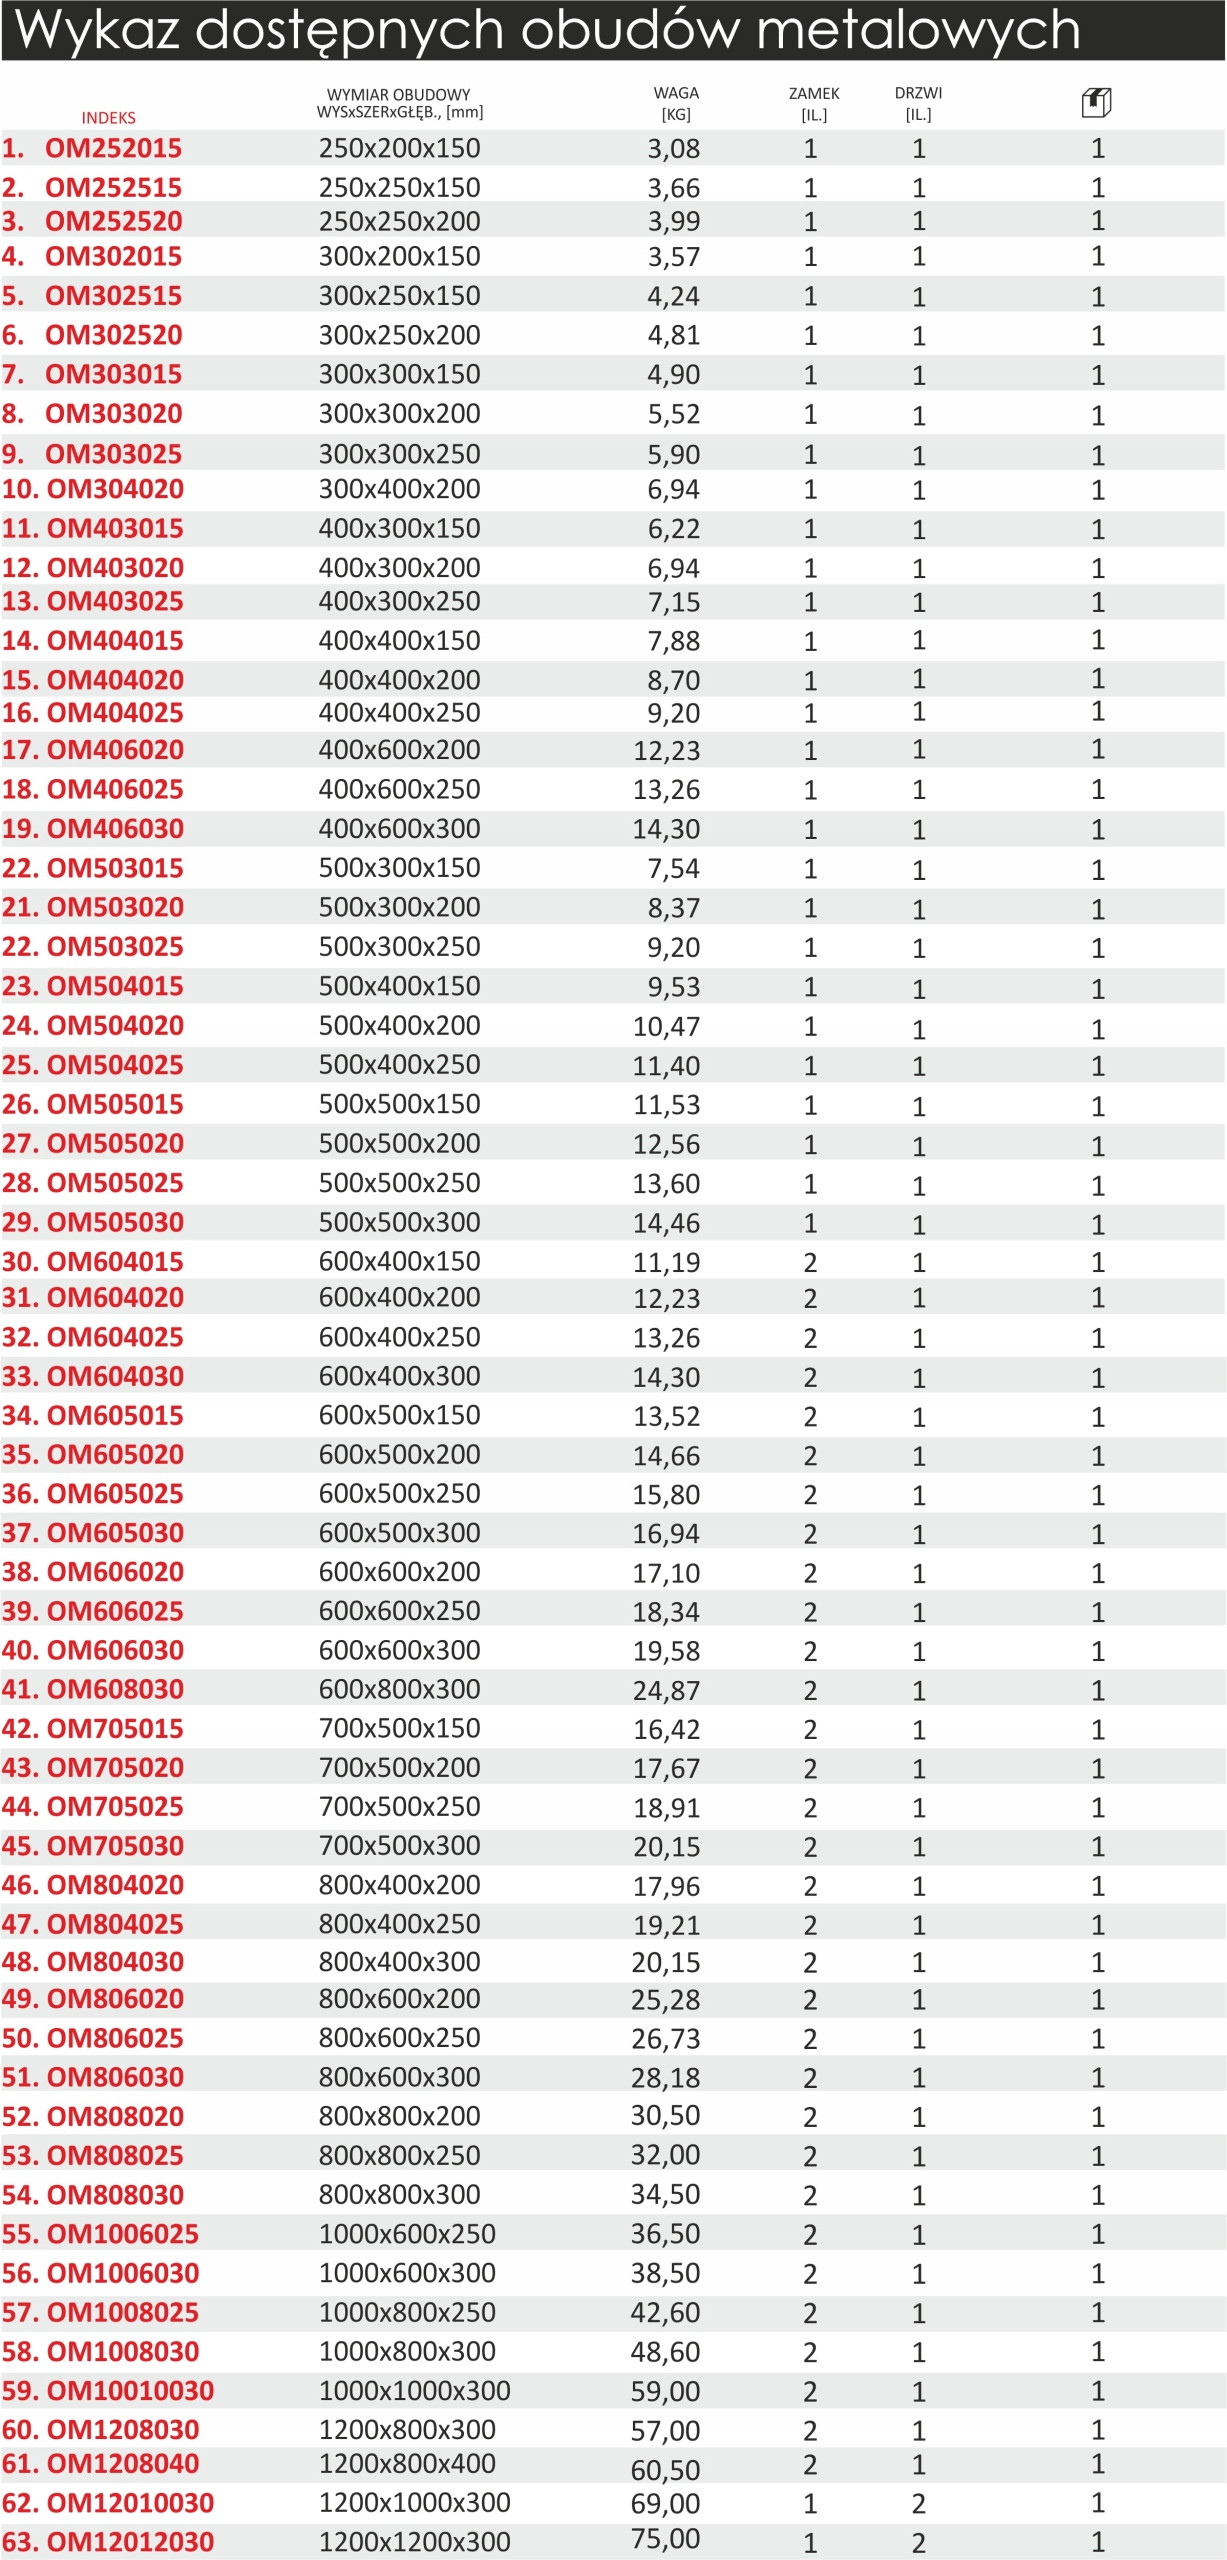Viewport: 1227px width, 2560px height.
Task: Select index OM705025
Action: click(x=115, y=1807)
